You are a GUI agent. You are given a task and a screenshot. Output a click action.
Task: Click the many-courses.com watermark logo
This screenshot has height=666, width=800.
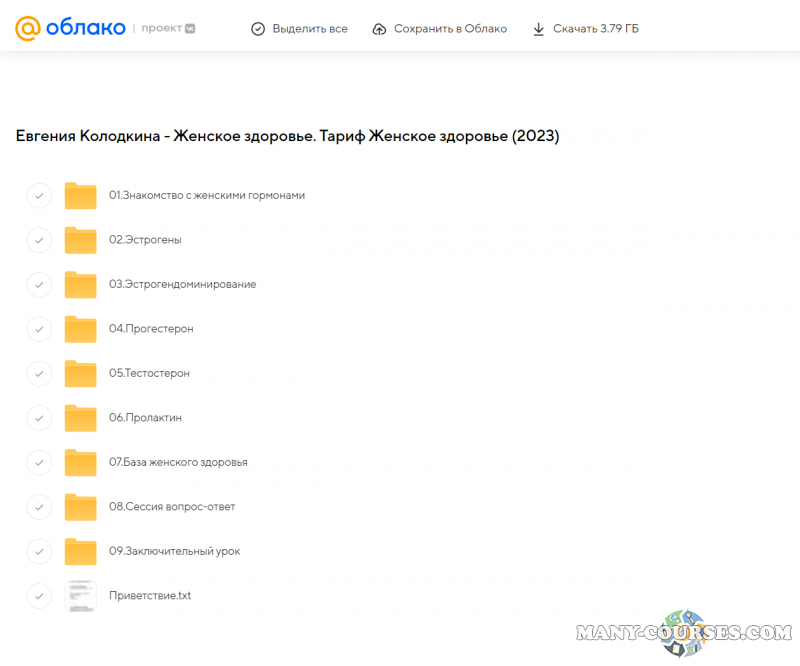point(685,633)
